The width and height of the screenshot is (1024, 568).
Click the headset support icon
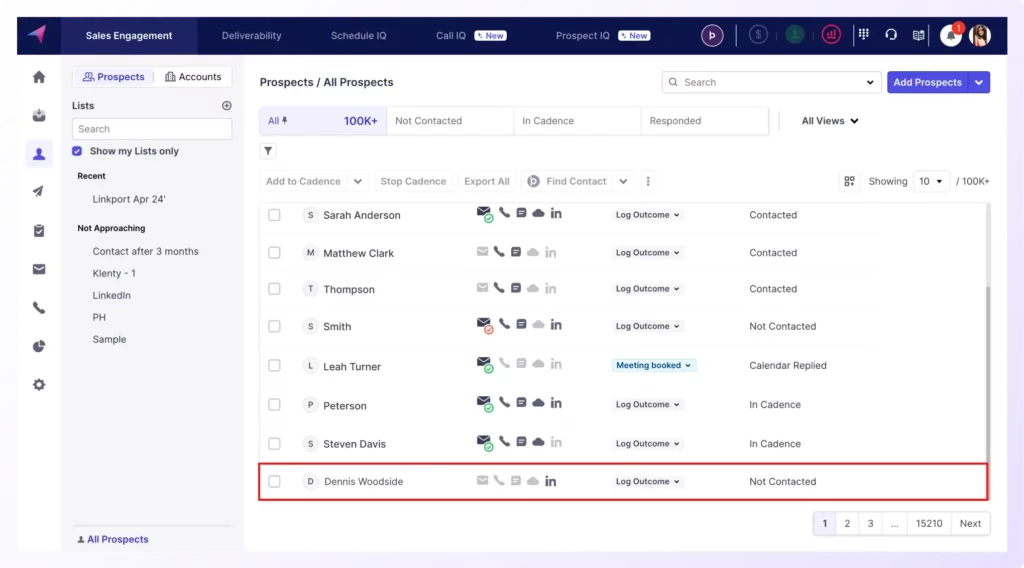pos(891,35)
